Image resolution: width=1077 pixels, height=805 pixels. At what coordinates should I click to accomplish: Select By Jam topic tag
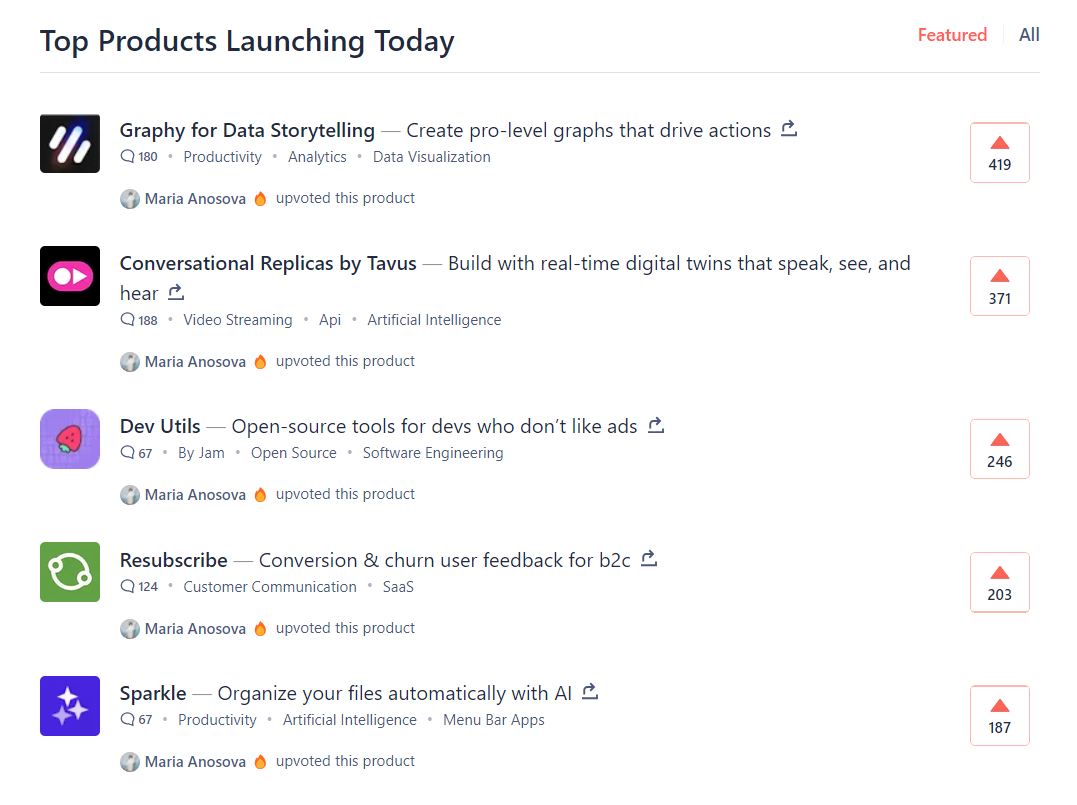click(x=201, y=453)
